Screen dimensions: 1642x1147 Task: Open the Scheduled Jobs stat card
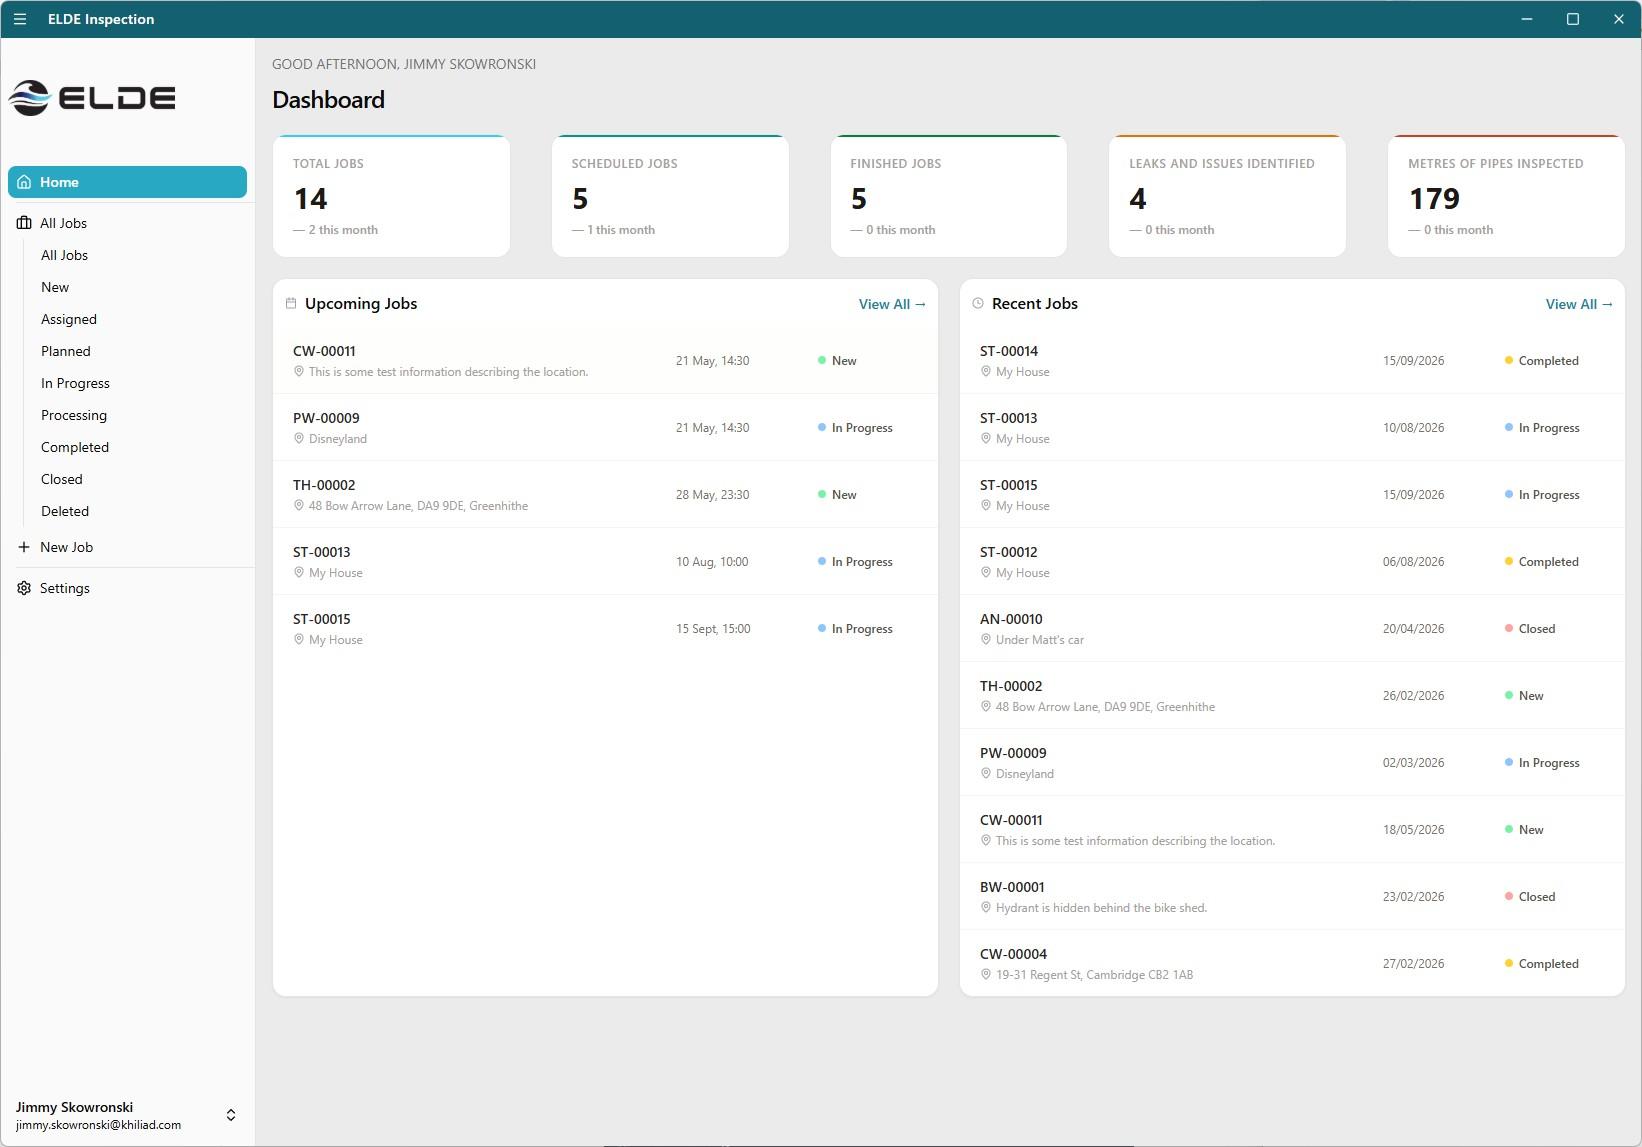coord(670,196)
